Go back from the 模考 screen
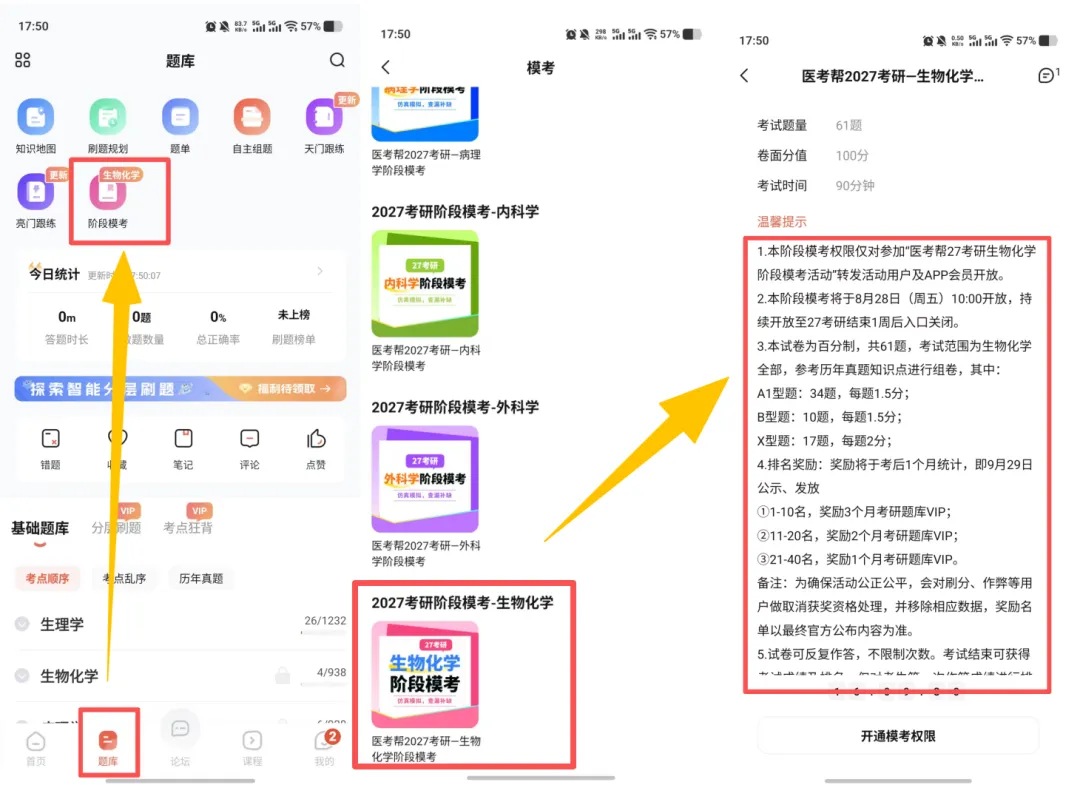The height and width of the screenshot is (802, 1080). pos(386,67)
